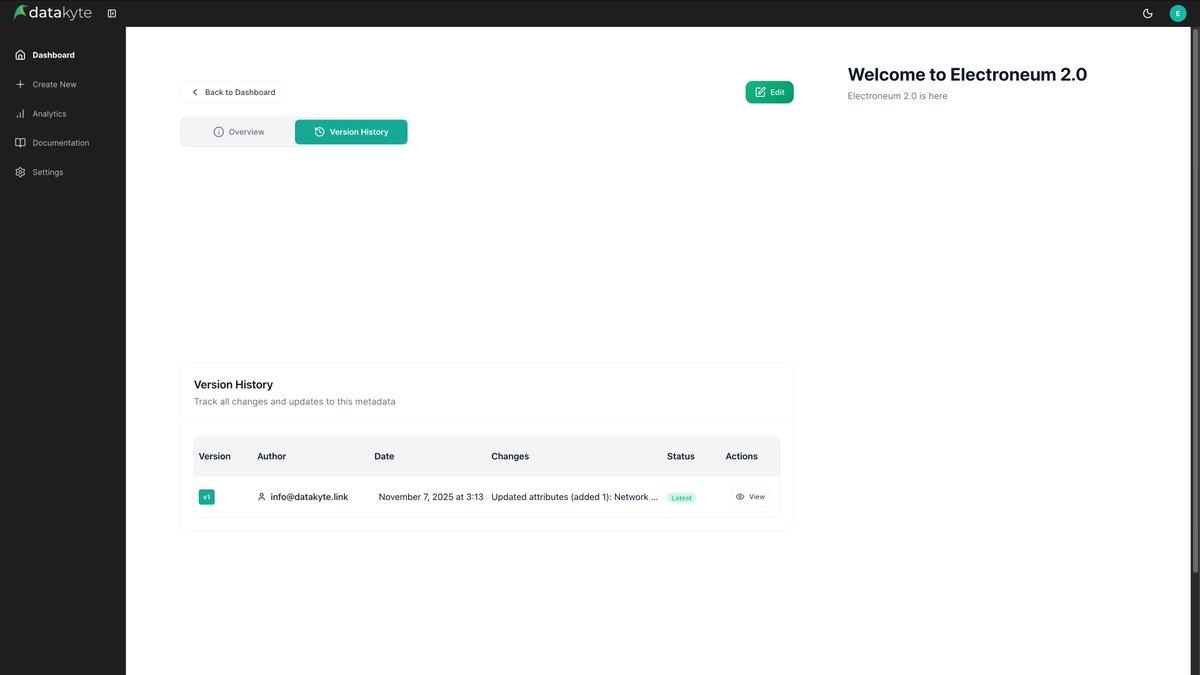Click the Status column header
Image resolution: width=1200 pixels, height=675 pixels.
(681, 456)
